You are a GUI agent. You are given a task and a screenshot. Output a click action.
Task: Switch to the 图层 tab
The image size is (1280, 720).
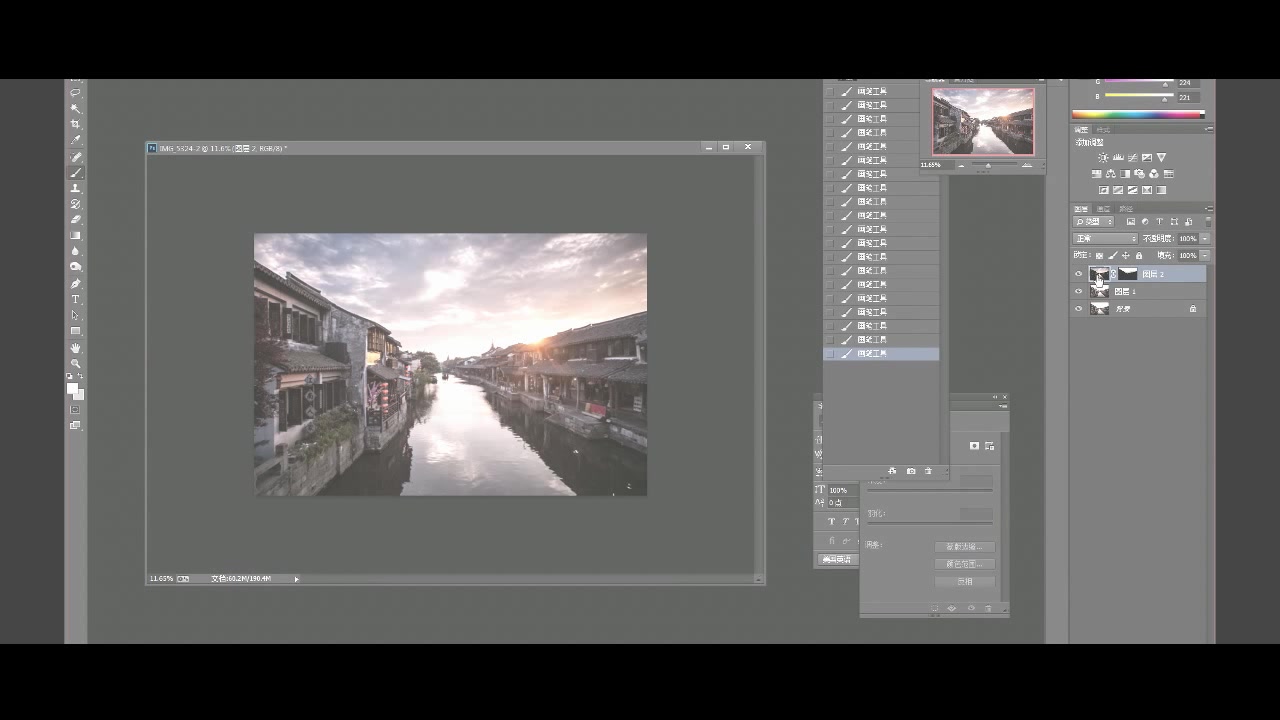[x=1081, y=209]
